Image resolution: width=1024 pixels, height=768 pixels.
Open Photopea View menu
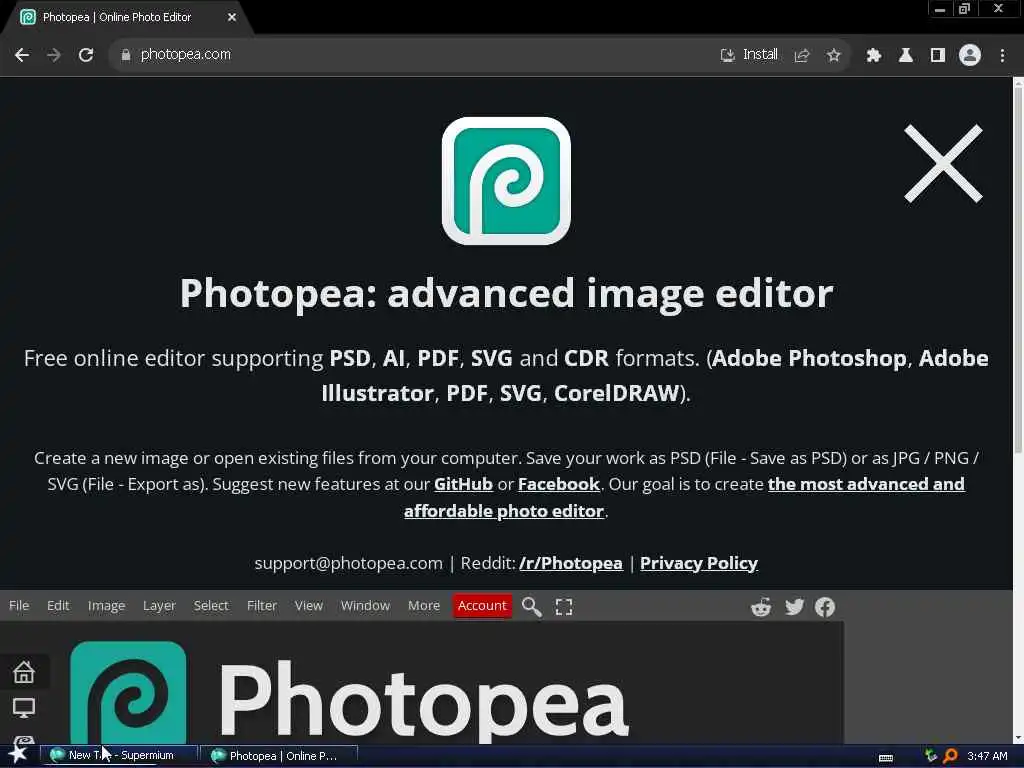coord(308,605)
